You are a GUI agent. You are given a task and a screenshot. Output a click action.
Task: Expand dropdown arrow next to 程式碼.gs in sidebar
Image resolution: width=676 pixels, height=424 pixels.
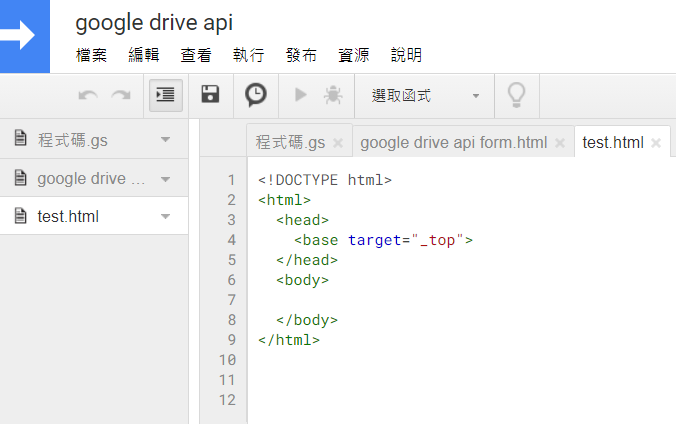(x=166, y=140)
